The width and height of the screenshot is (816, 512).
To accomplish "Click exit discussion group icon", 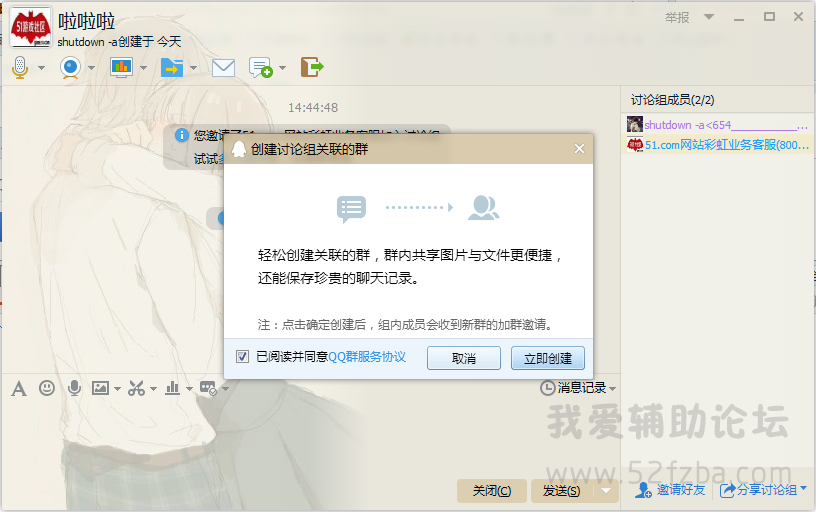I will 312,67.
